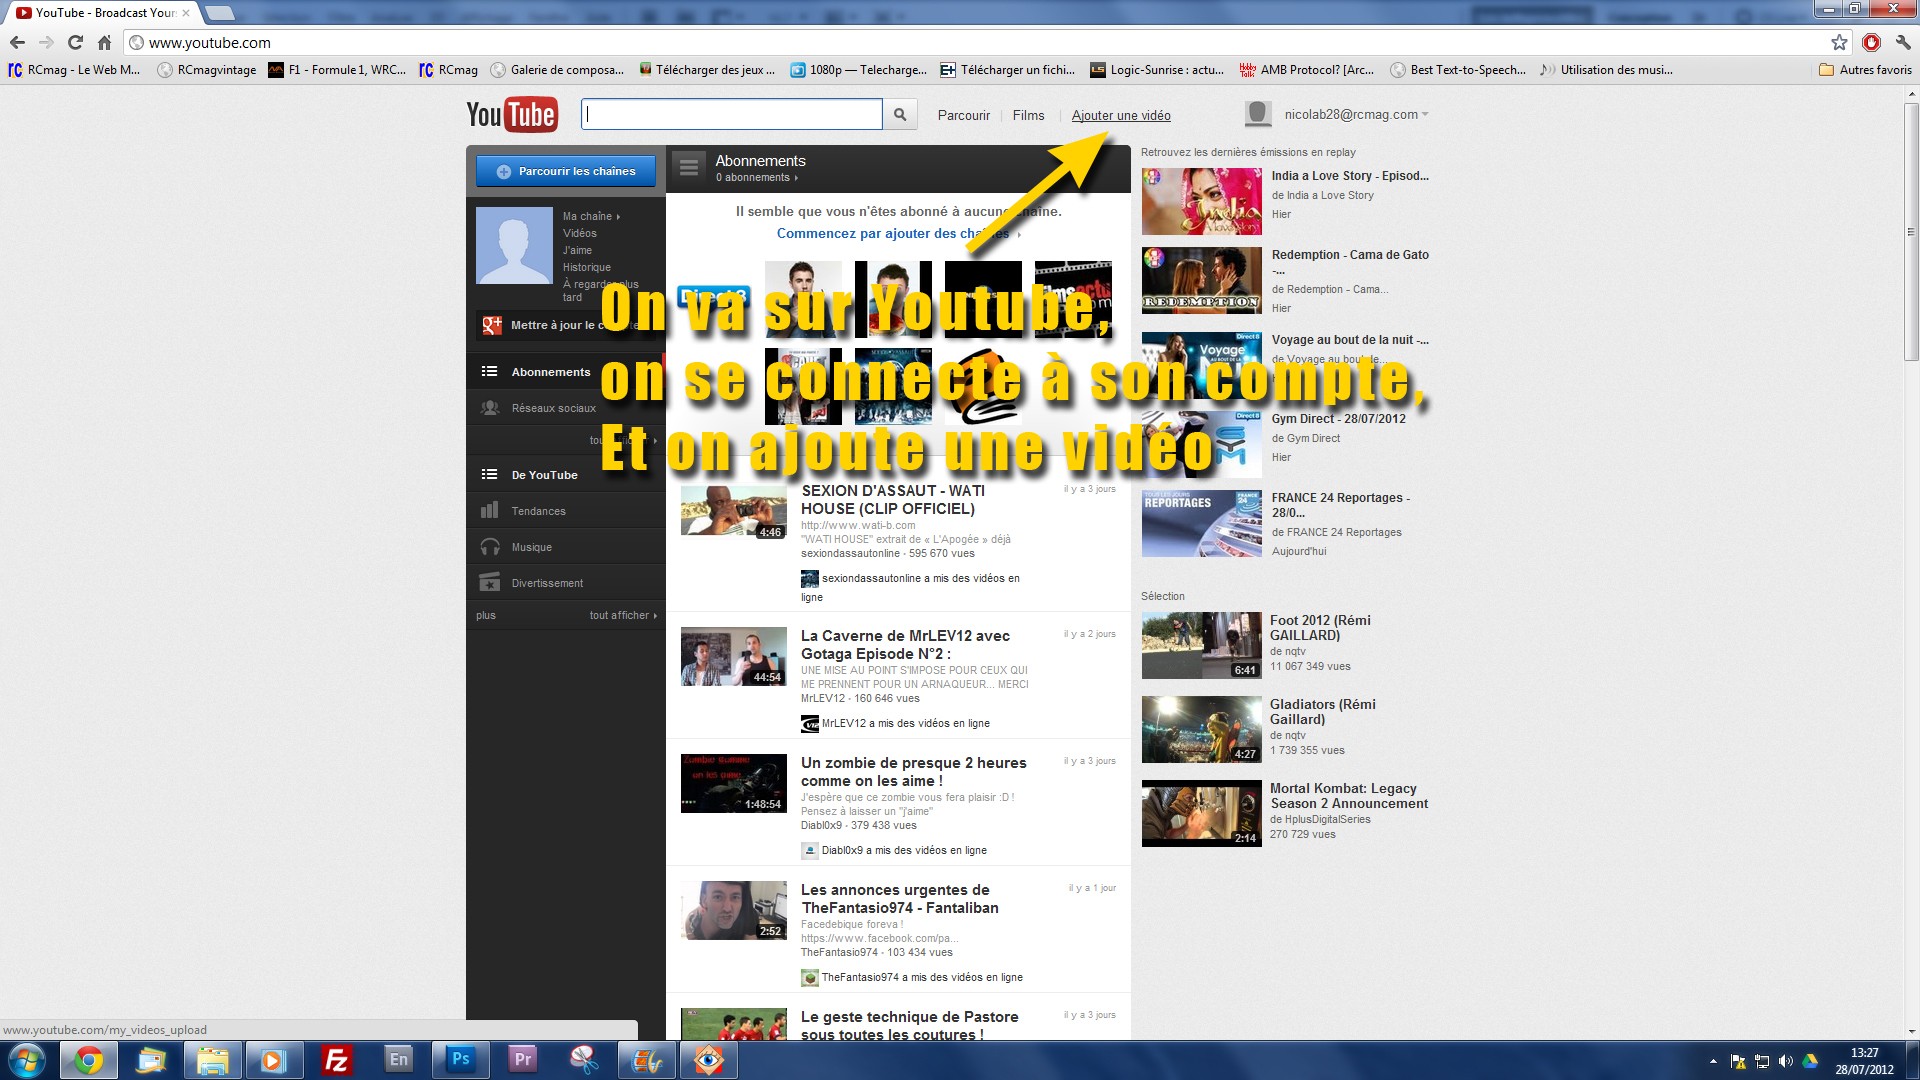Click the browser forward arrow

pyautogui.click(x=46, y=42)
